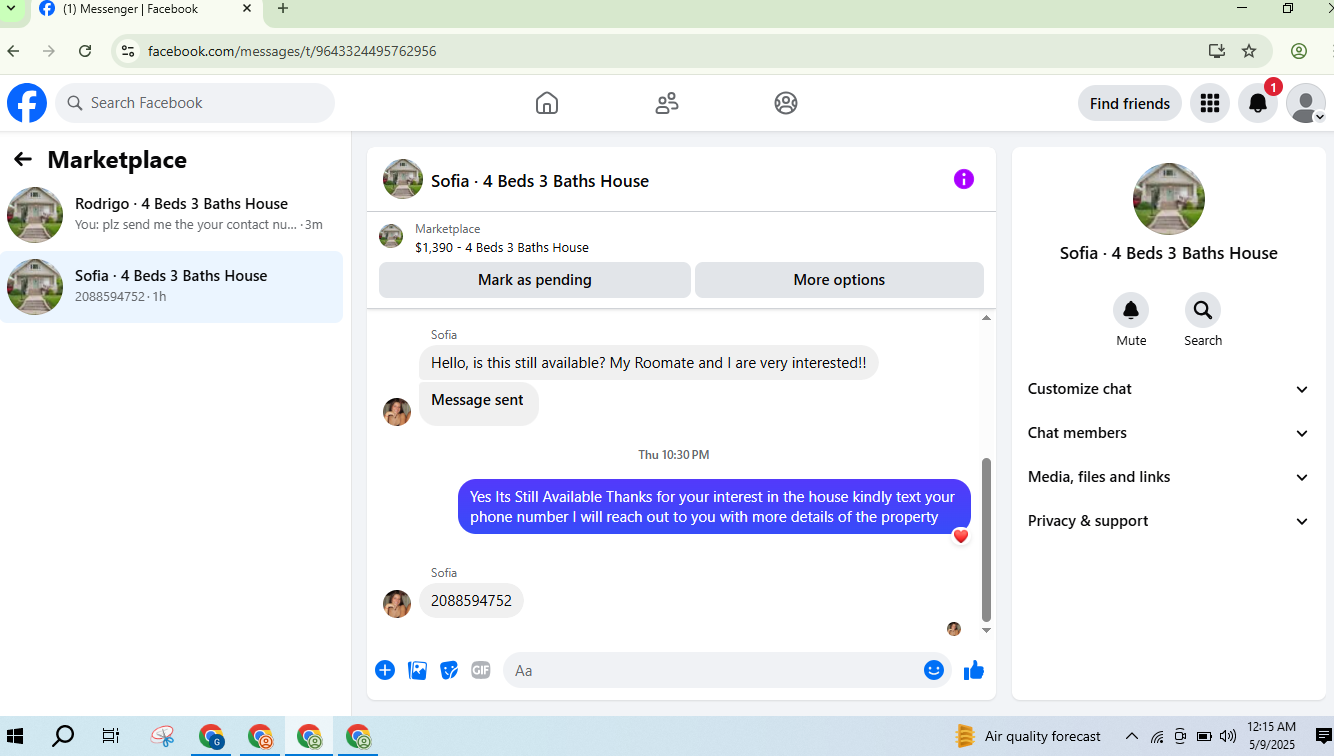Click the heart reaction on the sent message
Screen dimensions: 1334x756
click(x=961, y=536)
